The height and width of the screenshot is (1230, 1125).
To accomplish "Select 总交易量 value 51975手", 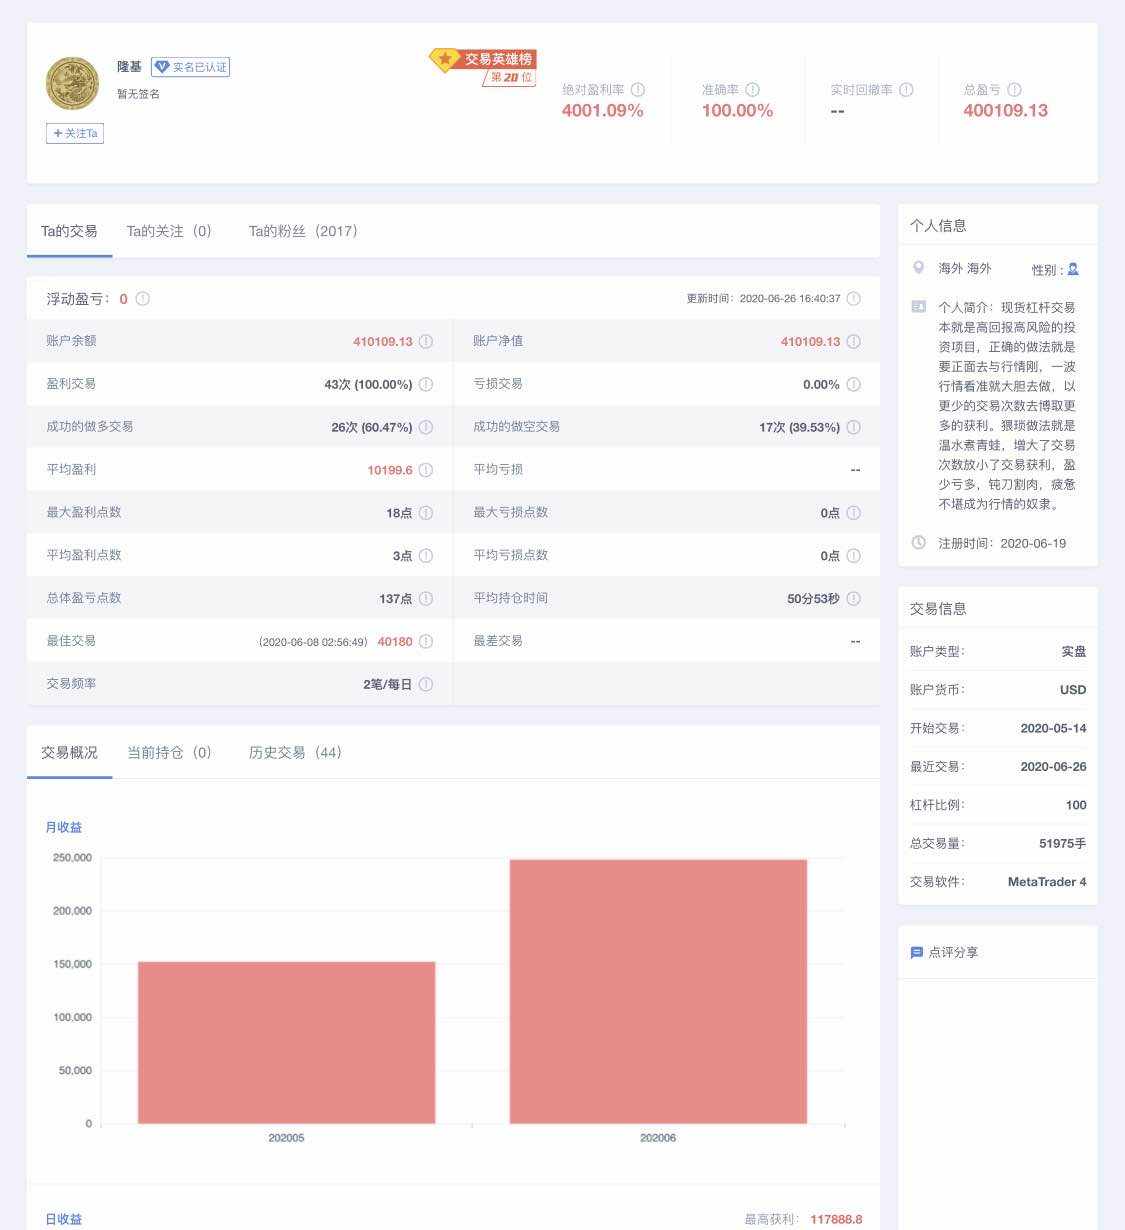I will [1062, 844].
